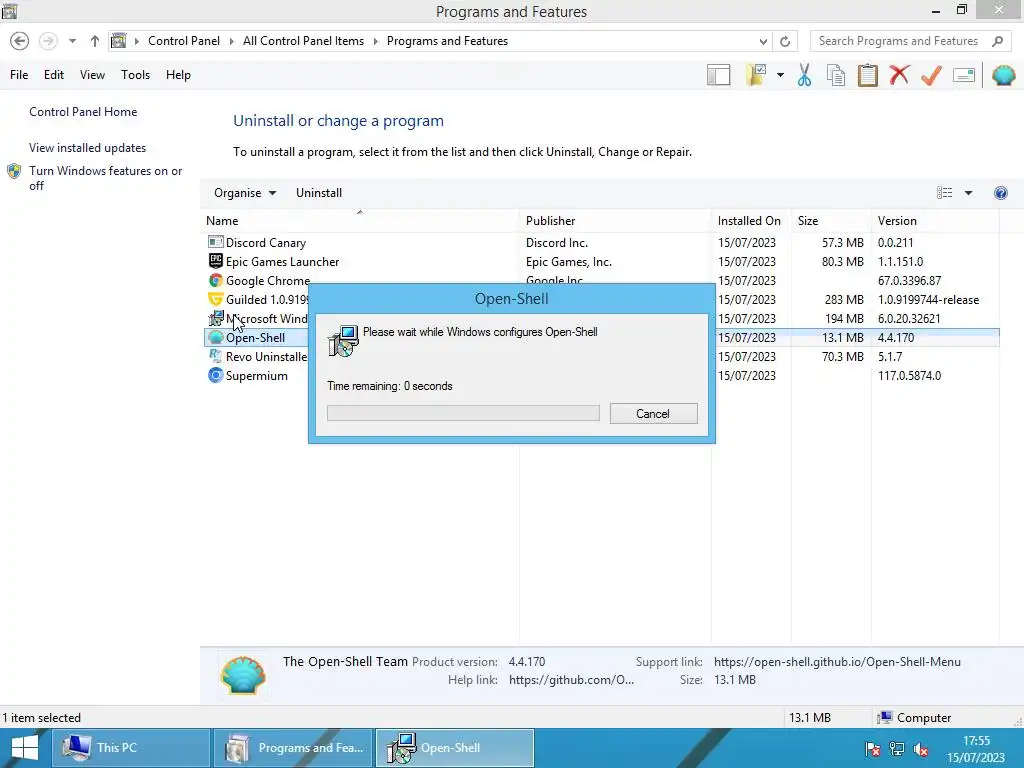Expand dropdown next to folder toolbar icon
Image resolution: width=1024 pixels, height=768 pixels.
pos(780,75)
